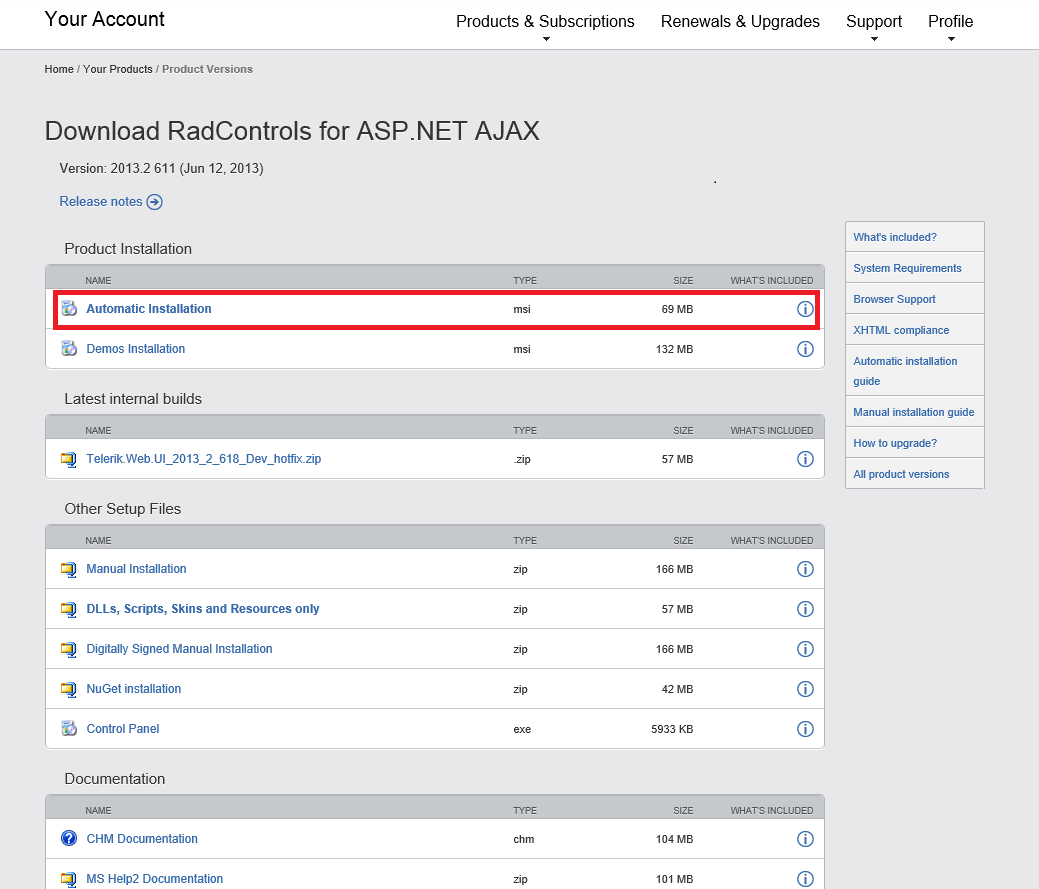Click the Manual Installation zip file icon
The image size is (1039, 889).
coord(68,569)
